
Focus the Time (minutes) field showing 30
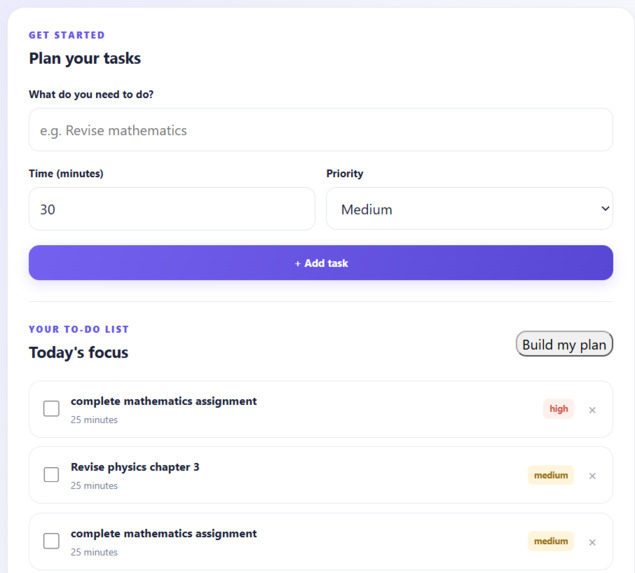tap(172, 209)
